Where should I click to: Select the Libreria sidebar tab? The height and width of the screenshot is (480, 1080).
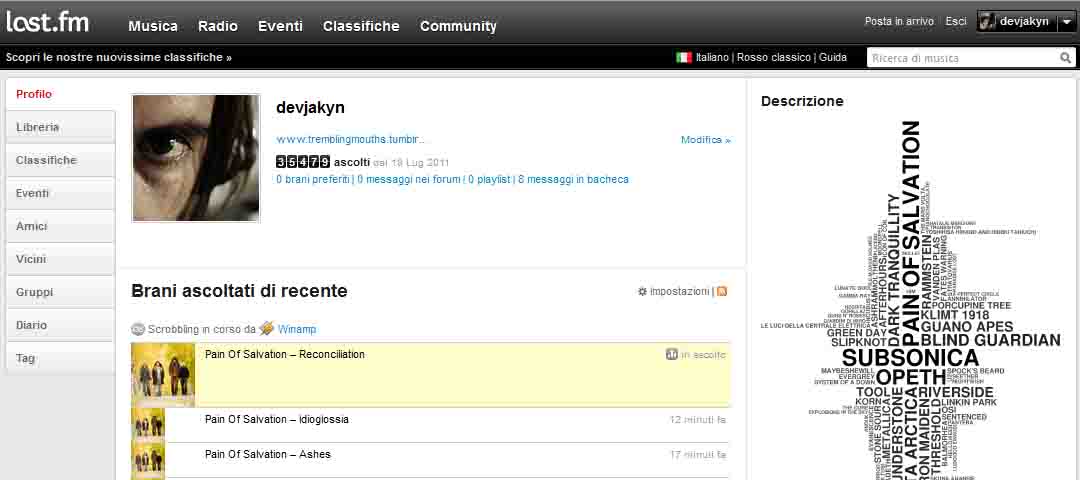[x=61, y=127]
